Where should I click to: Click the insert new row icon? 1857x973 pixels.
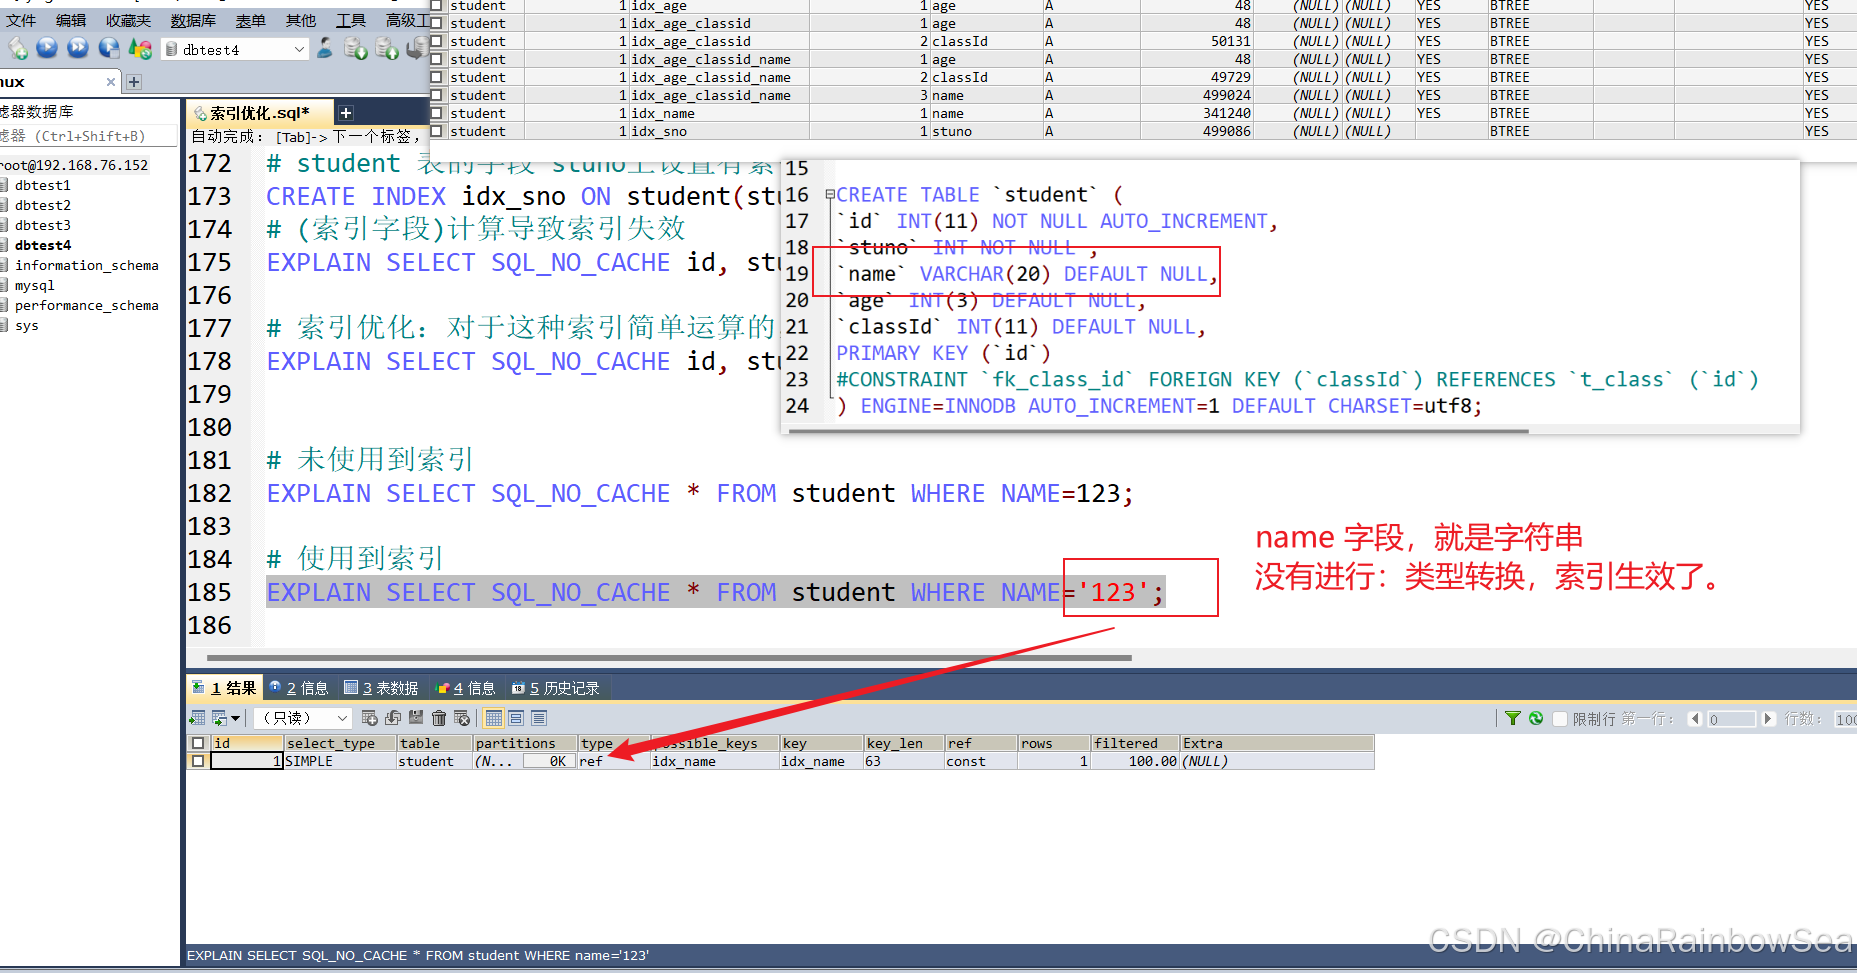[369, 718]
